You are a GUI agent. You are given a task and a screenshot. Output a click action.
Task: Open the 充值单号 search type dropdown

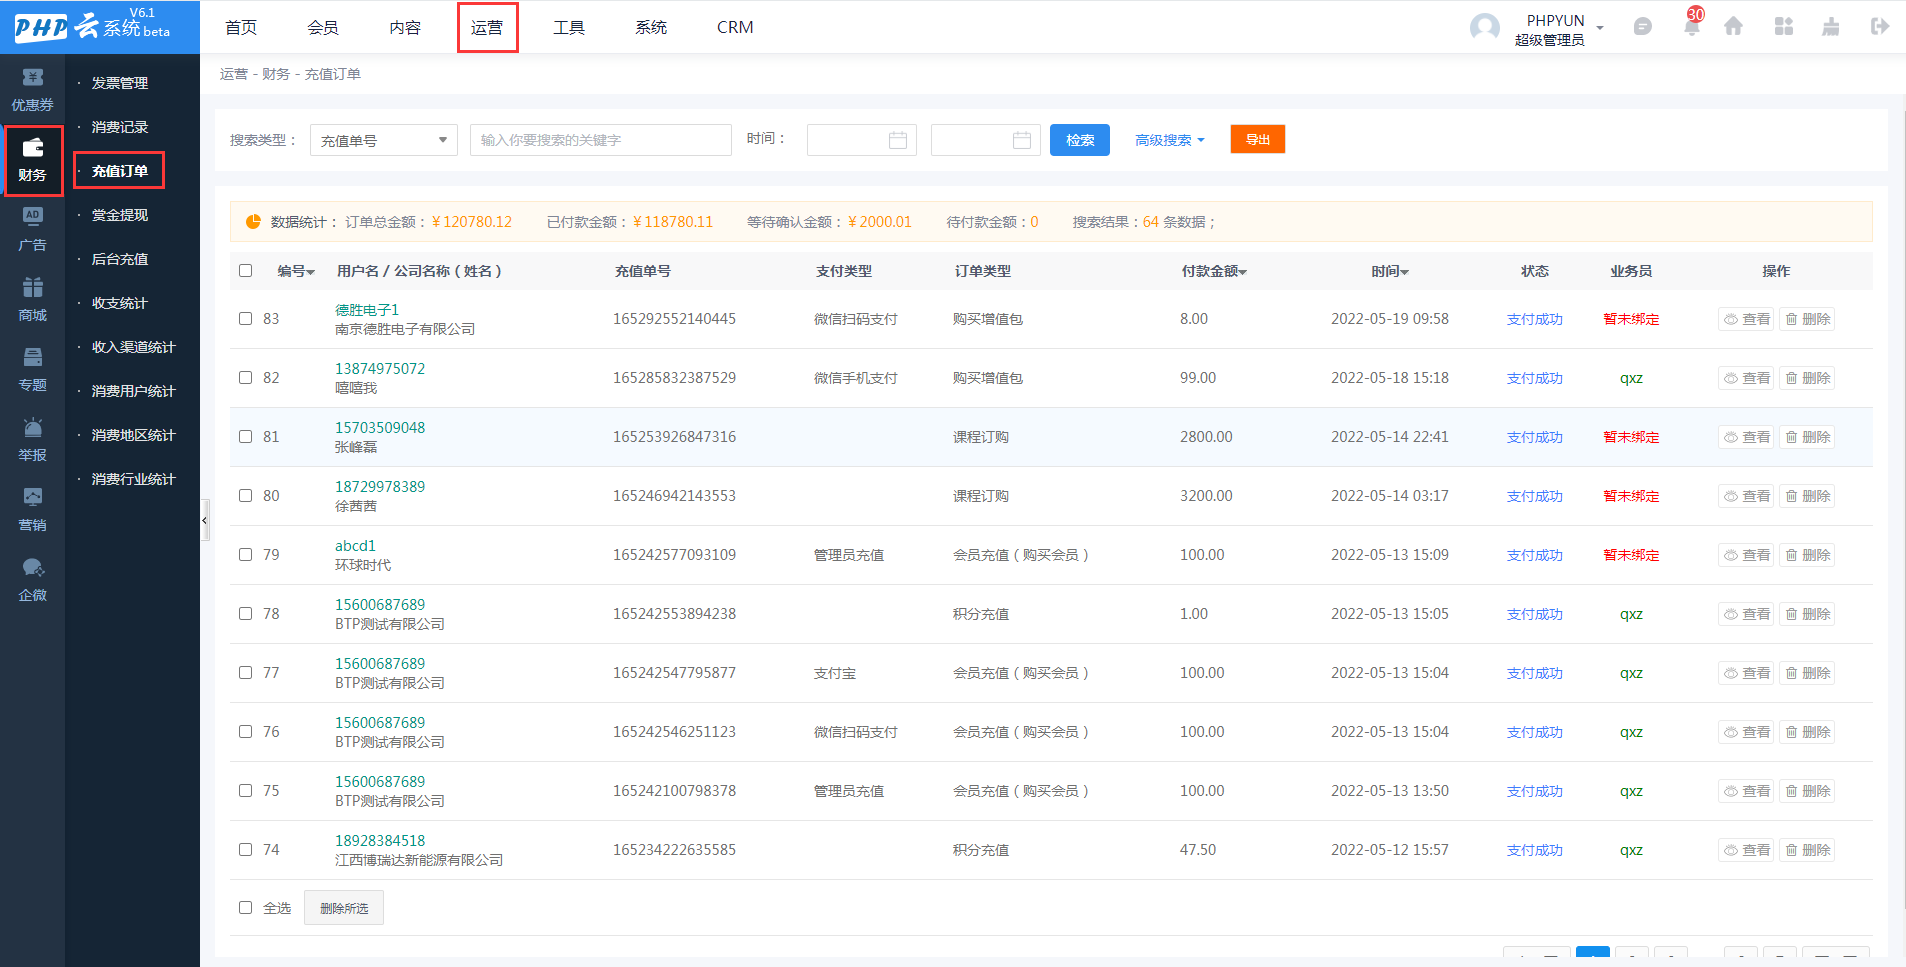384,140
